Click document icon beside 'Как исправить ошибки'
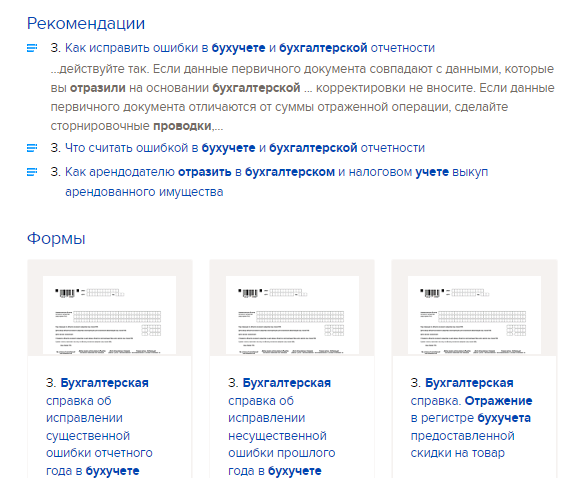Image resolution: width=564 pixels, height=478 pixels. (x=32, y=48)
